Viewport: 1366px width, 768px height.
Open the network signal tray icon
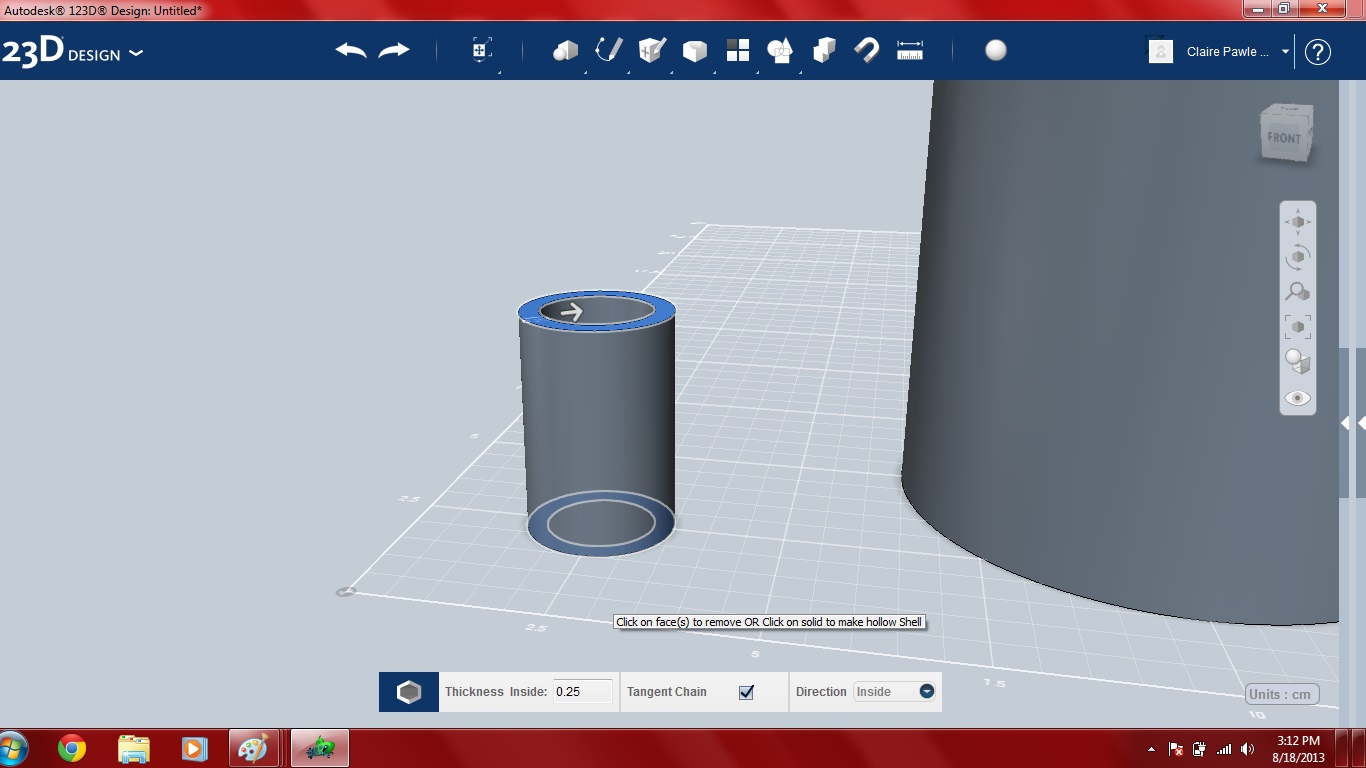click(x=1223, y=749)
